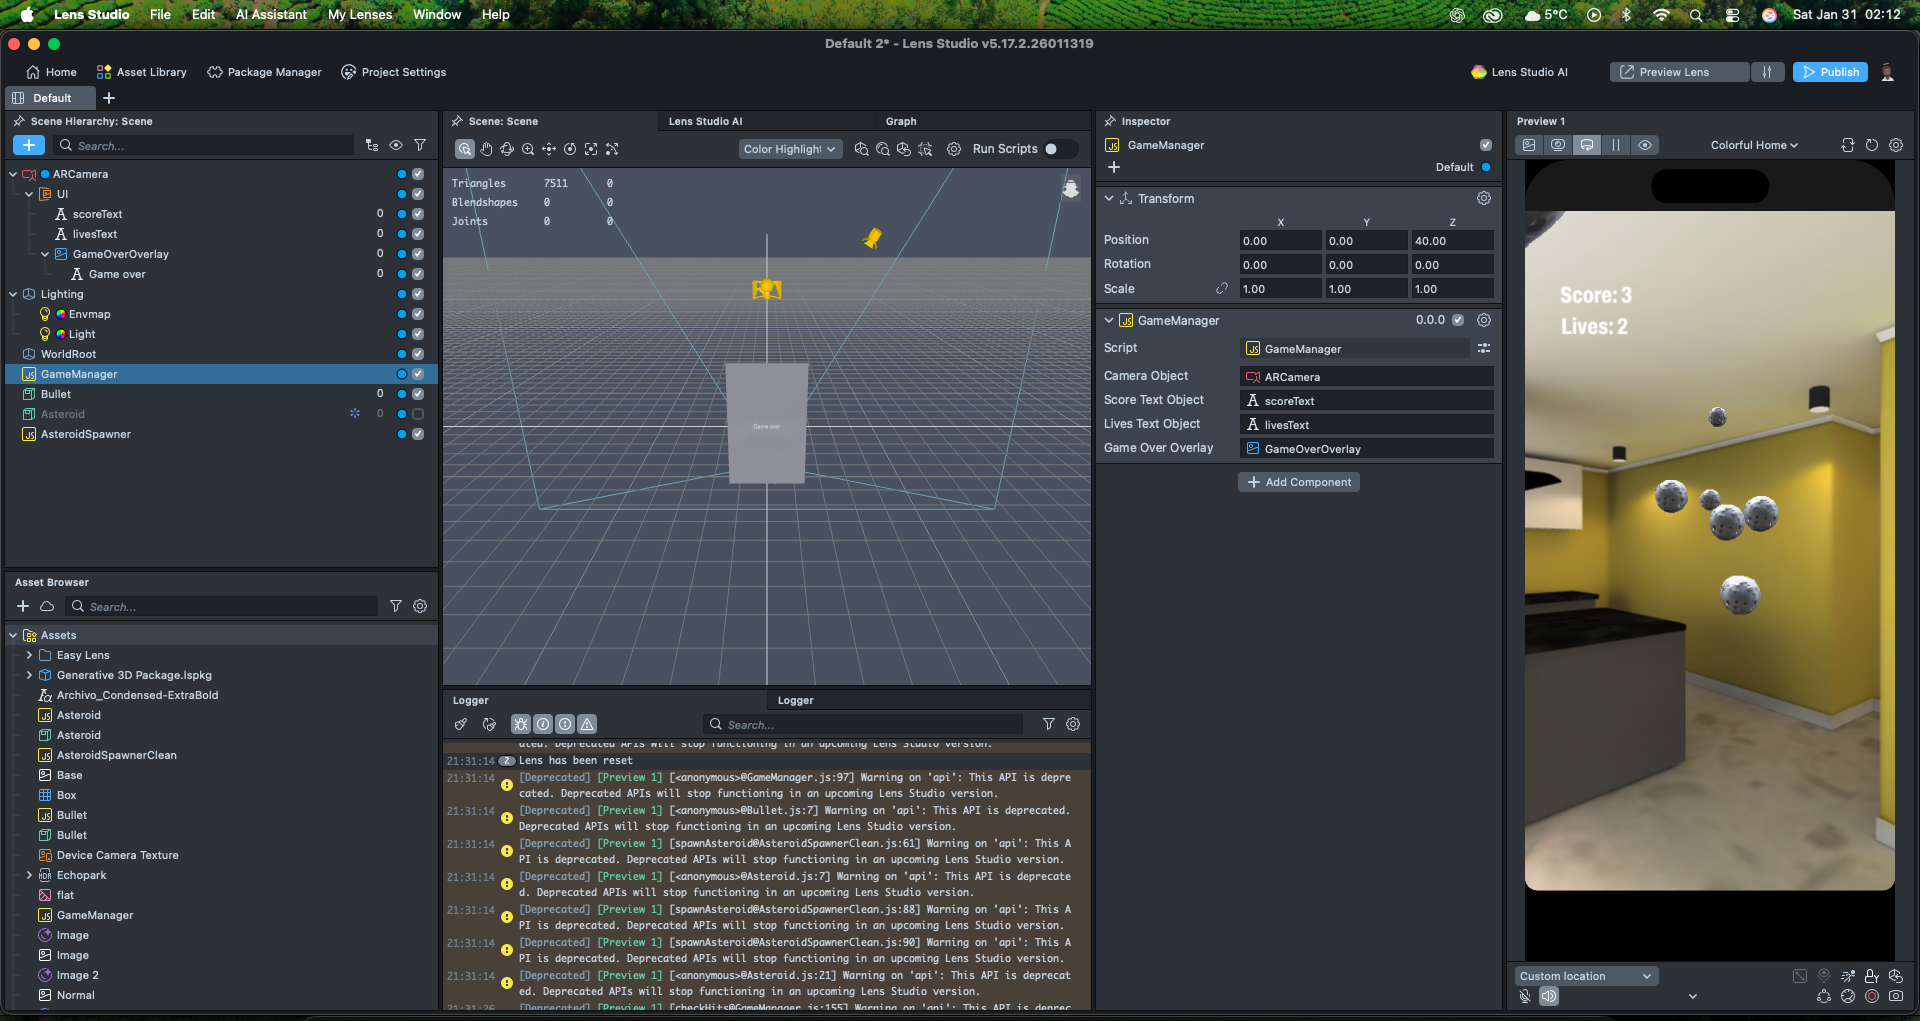Uncheck the AsteroidSpawner checkbox in hierarchy

[418, 434]
